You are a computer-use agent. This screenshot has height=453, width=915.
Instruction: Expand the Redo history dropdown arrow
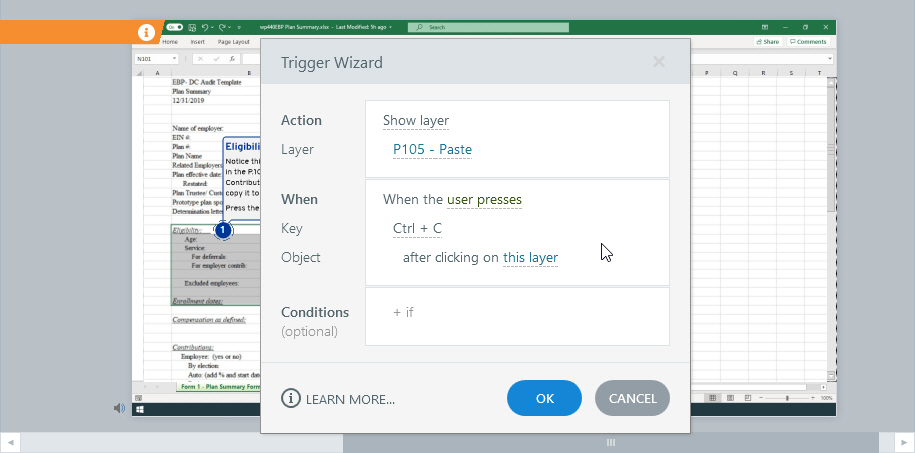tap(229, 27)
